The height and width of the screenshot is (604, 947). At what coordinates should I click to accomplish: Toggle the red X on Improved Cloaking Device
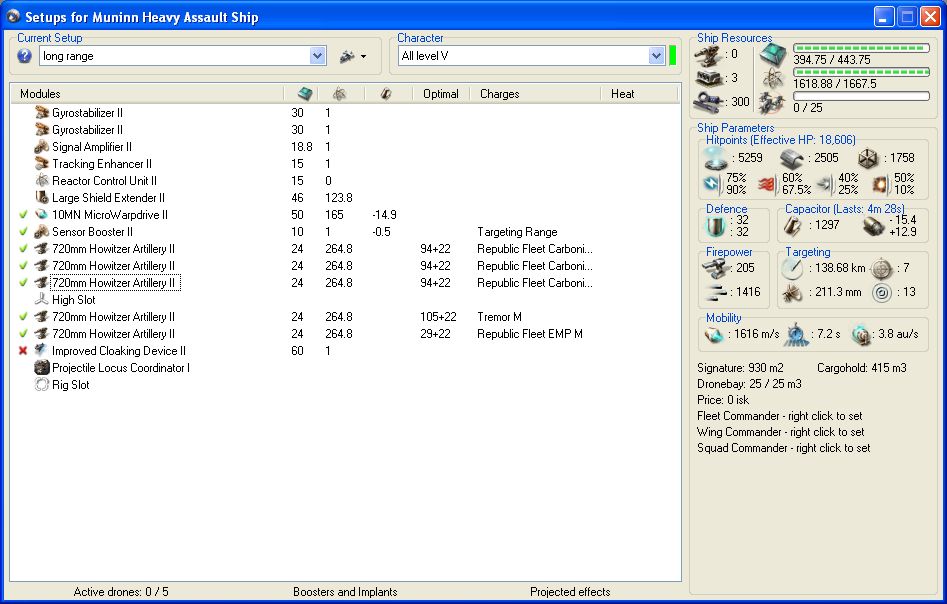click(23, 350)
